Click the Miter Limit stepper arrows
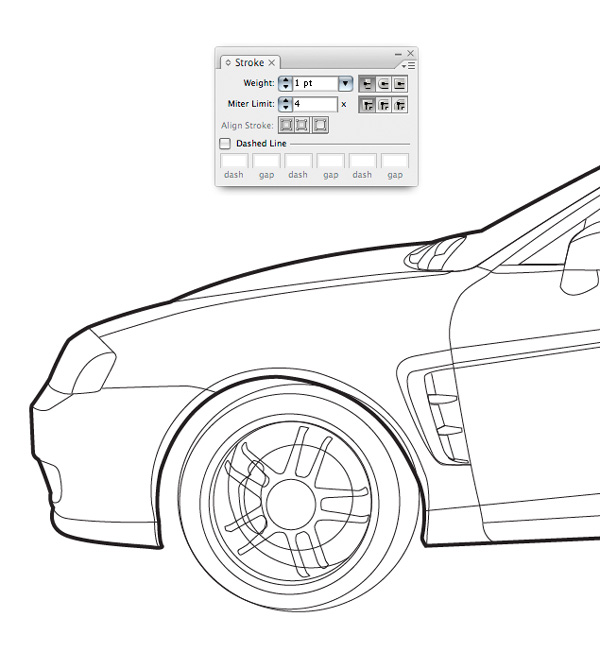This screenshot has height=652, width=600. pos(285,104)
